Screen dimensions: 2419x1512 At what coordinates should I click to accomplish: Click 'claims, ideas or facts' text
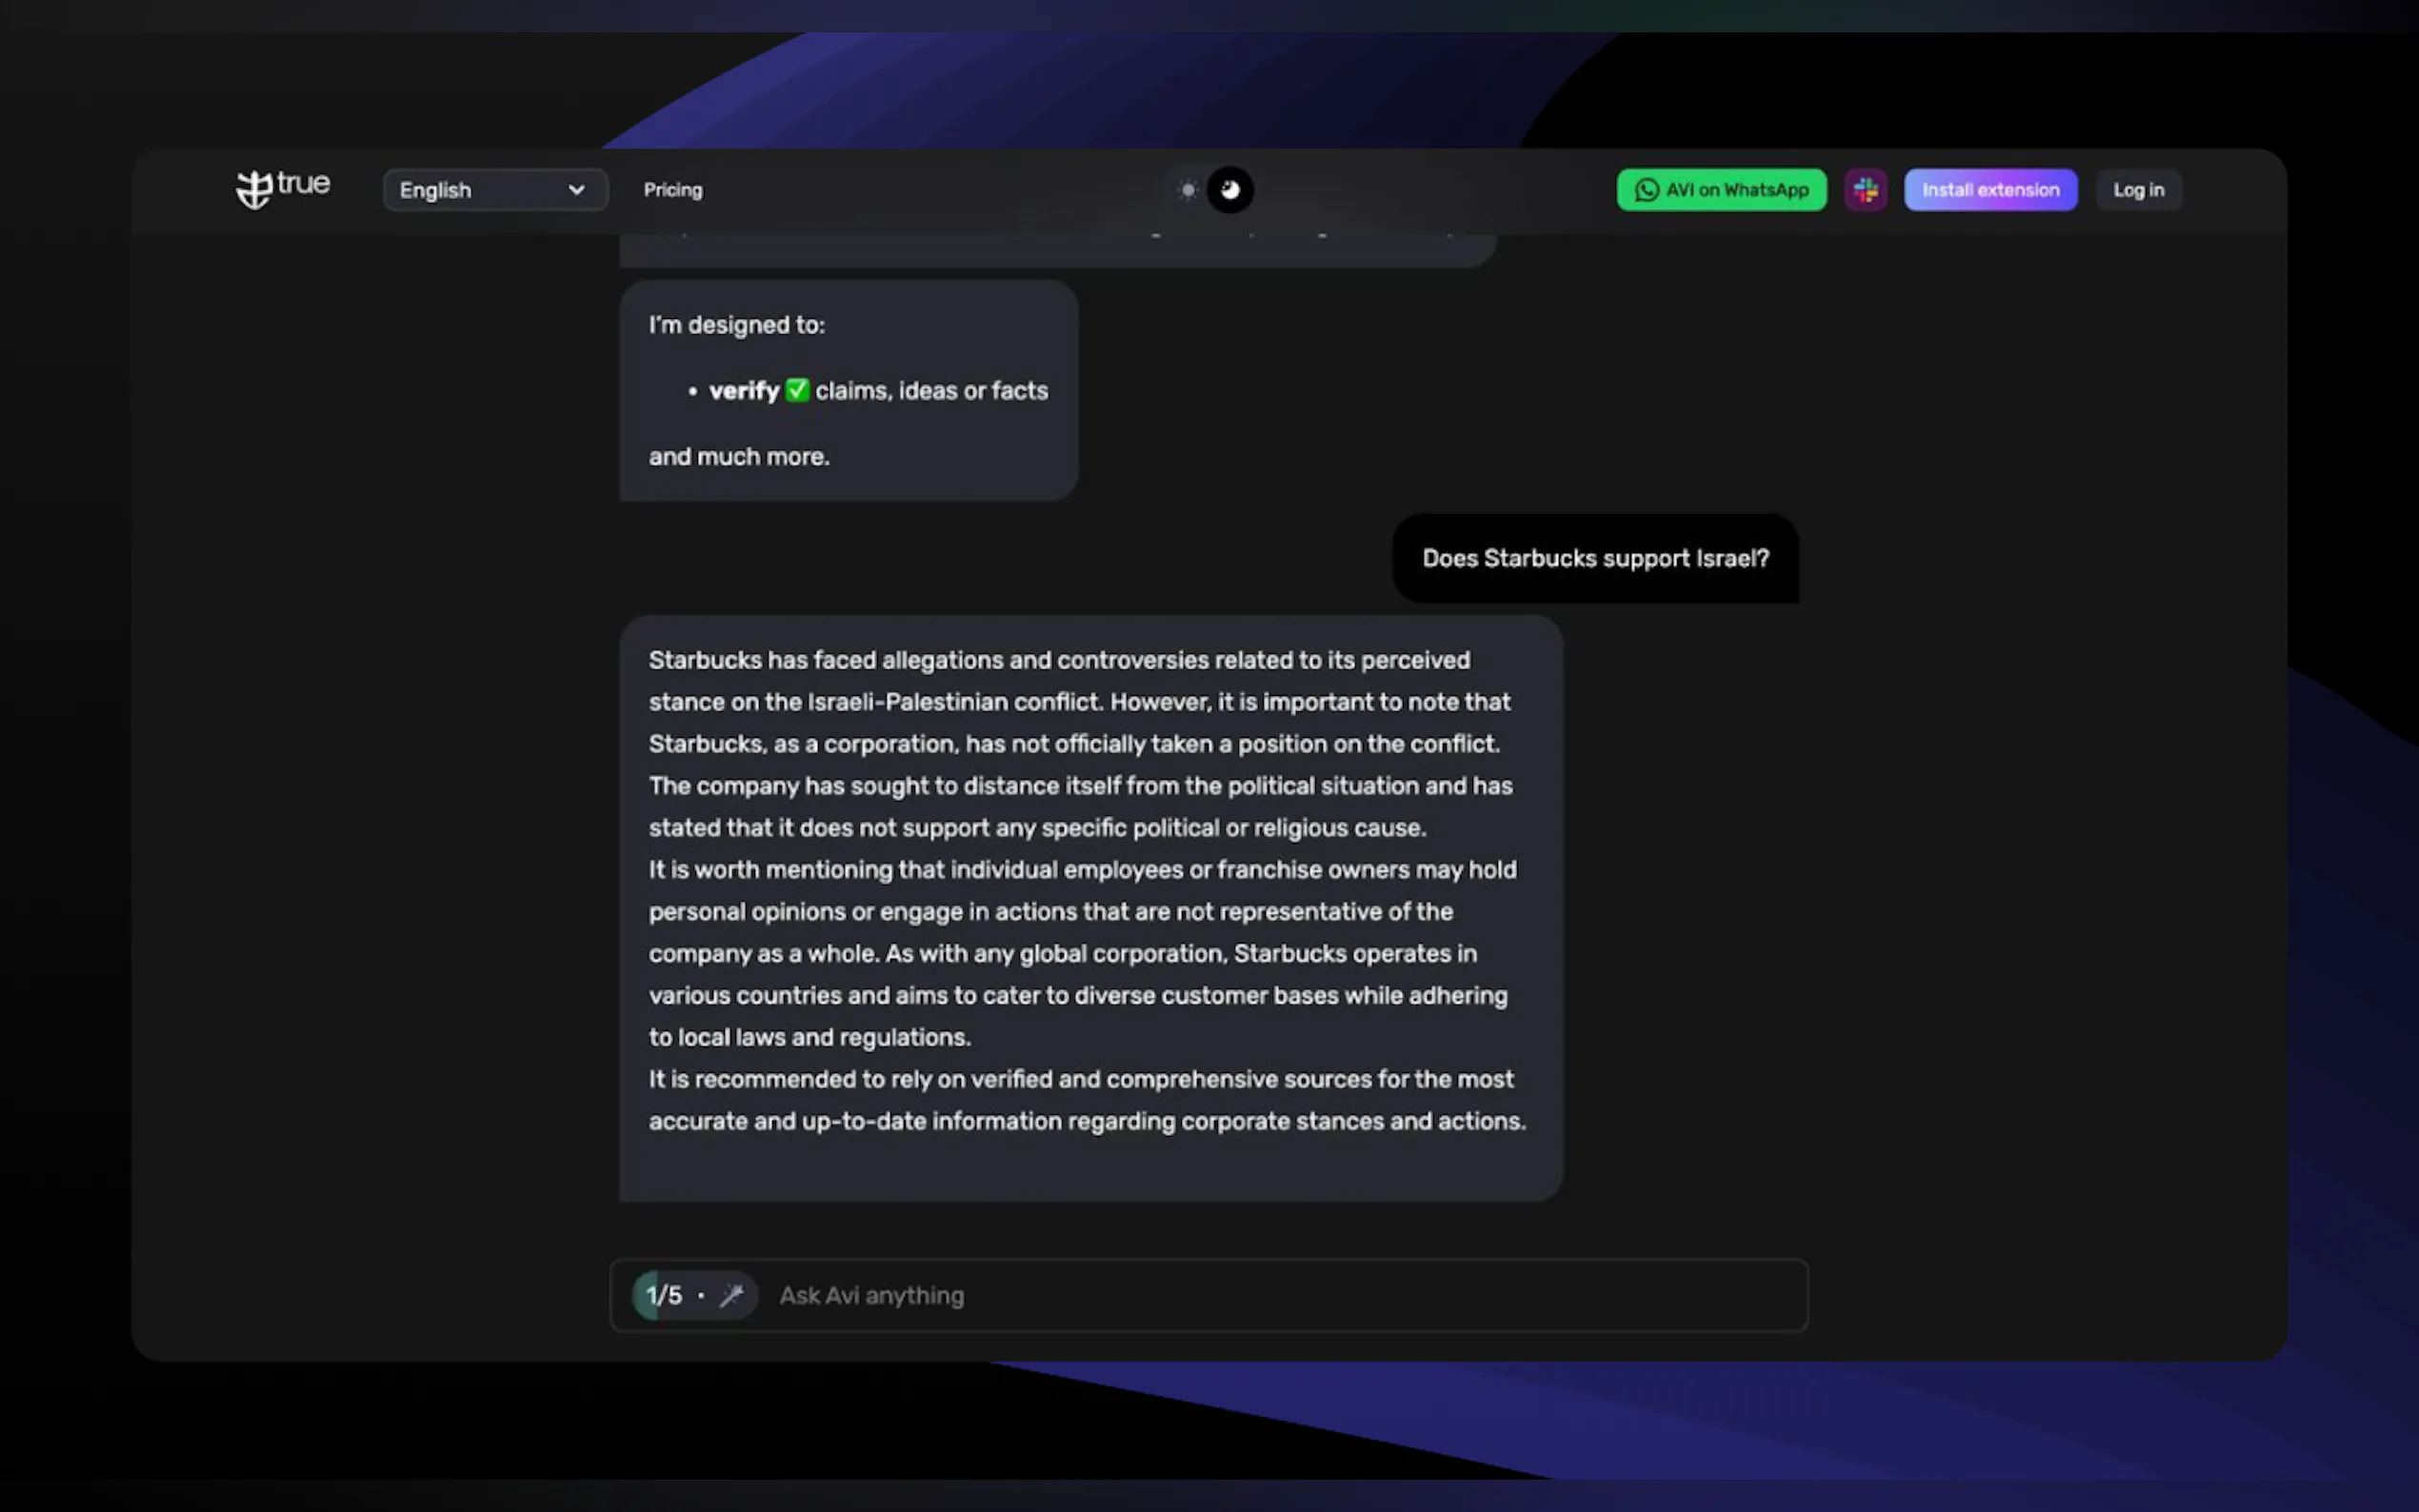(931, 391)
